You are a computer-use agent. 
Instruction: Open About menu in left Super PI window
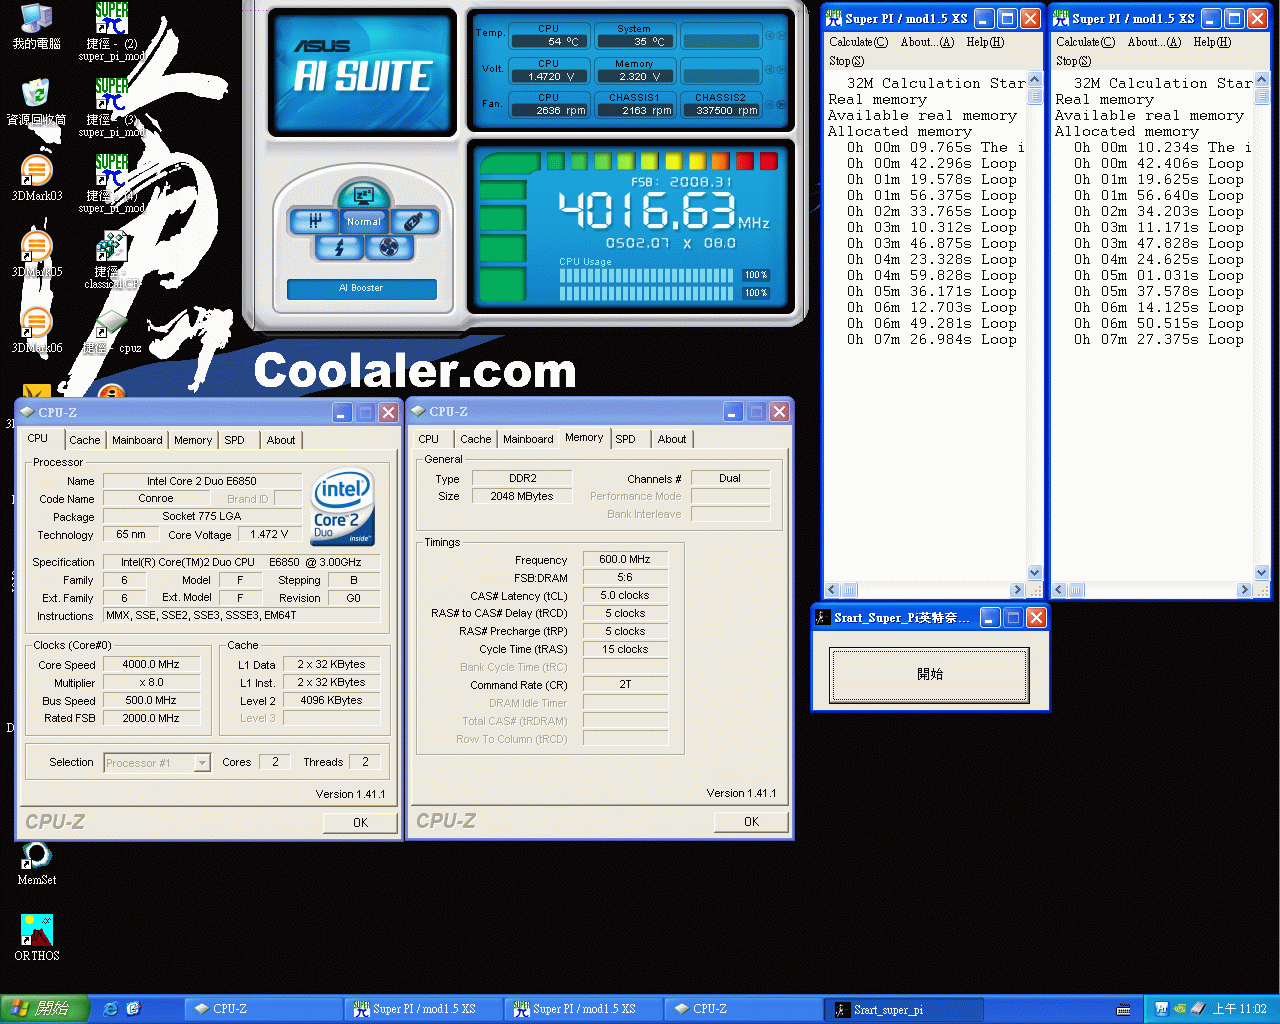point(927,42)
